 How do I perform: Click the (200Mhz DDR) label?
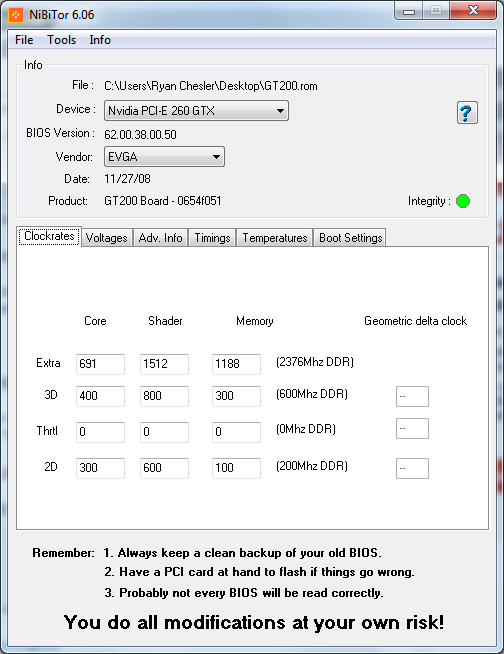pyautogui.click(x=312, y=466)
